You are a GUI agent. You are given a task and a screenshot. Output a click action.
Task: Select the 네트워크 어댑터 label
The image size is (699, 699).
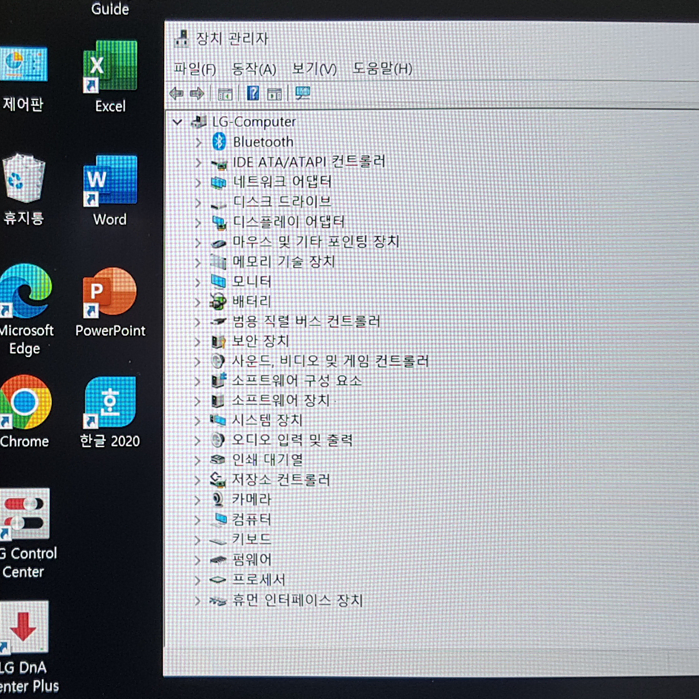coord(282,182)
